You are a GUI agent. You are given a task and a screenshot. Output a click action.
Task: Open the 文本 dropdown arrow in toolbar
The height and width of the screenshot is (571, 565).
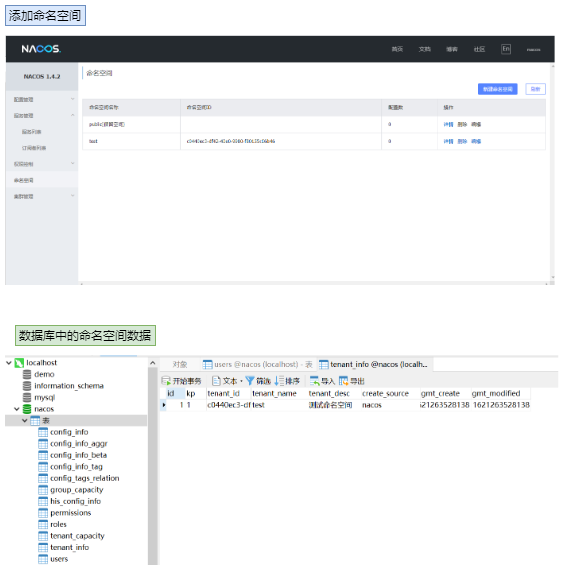pos(241,381)
